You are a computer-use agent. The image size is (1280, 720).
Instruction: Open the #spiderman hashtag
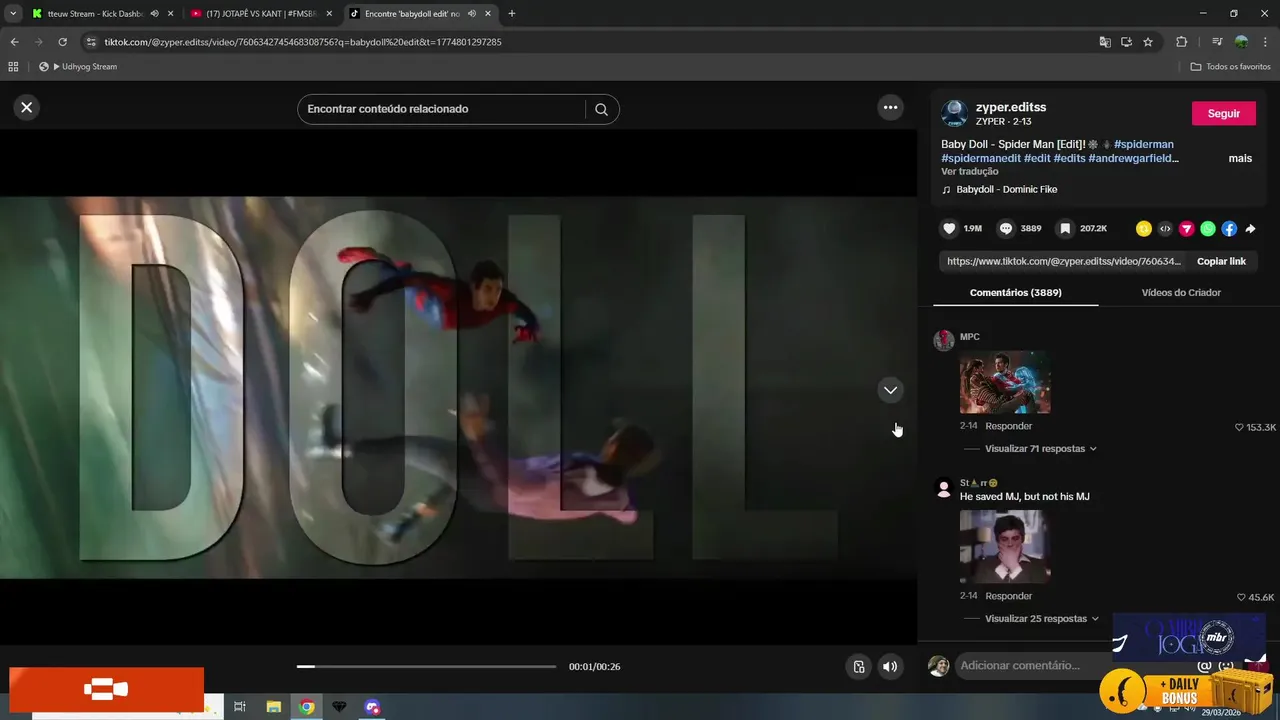click(x=1143, y=144)
